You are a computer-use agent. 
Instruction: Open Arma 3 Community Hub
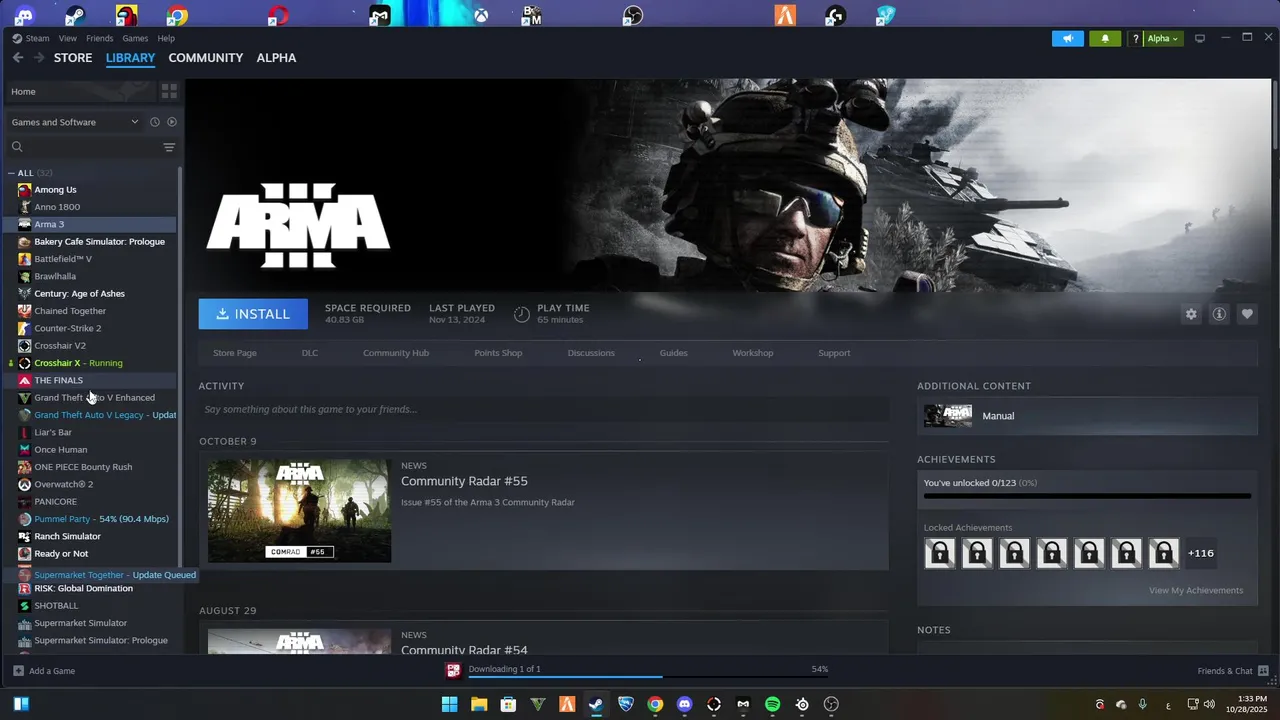coord(396,353)
